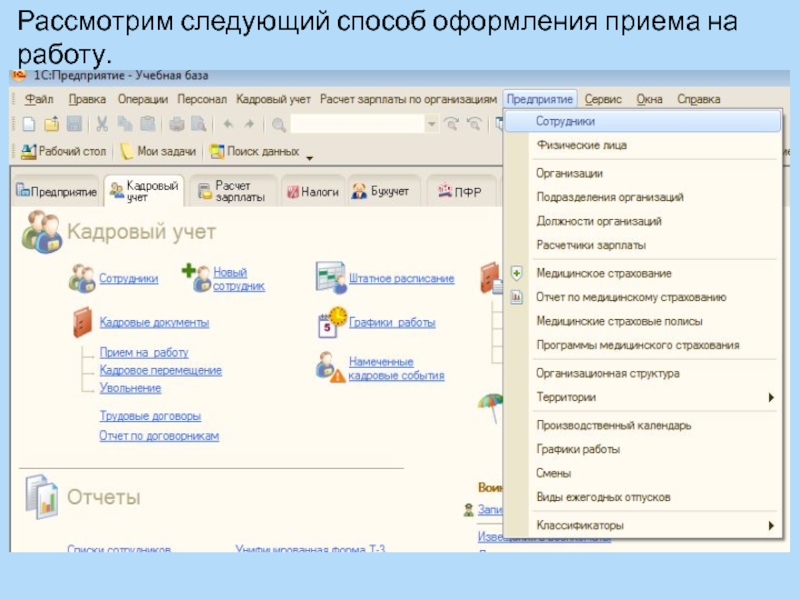Click the Штатное расписание table icon

tap(330, 277)
